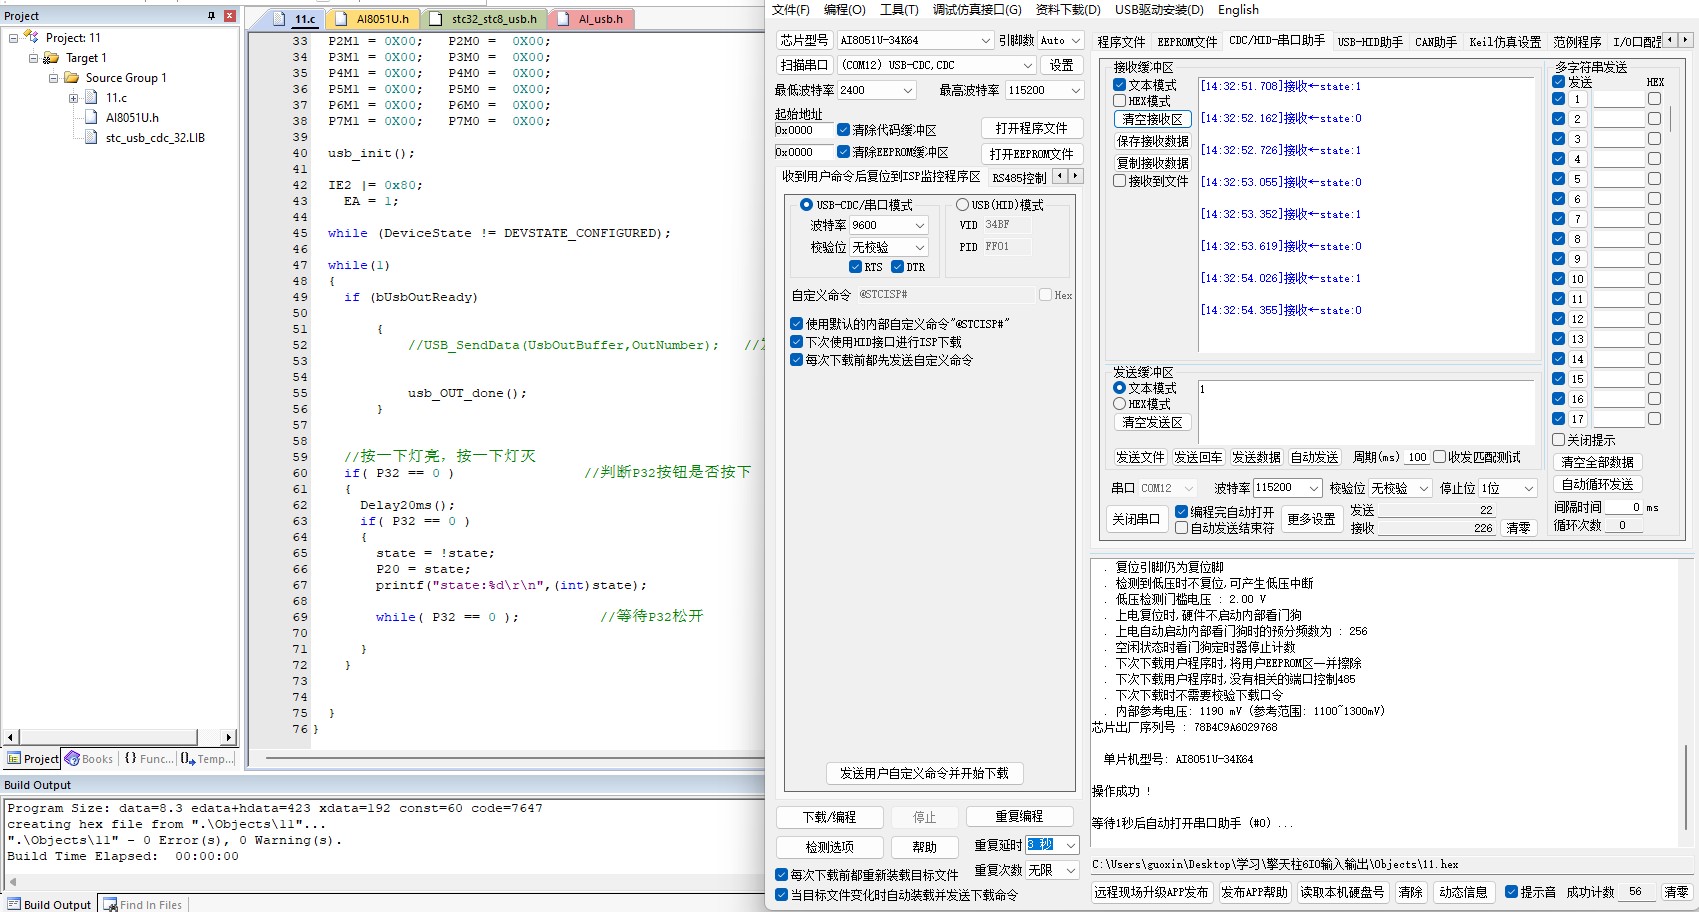
Task: Switch to the USB-HID助手 tab
Action: click(x=1370, y=42)
